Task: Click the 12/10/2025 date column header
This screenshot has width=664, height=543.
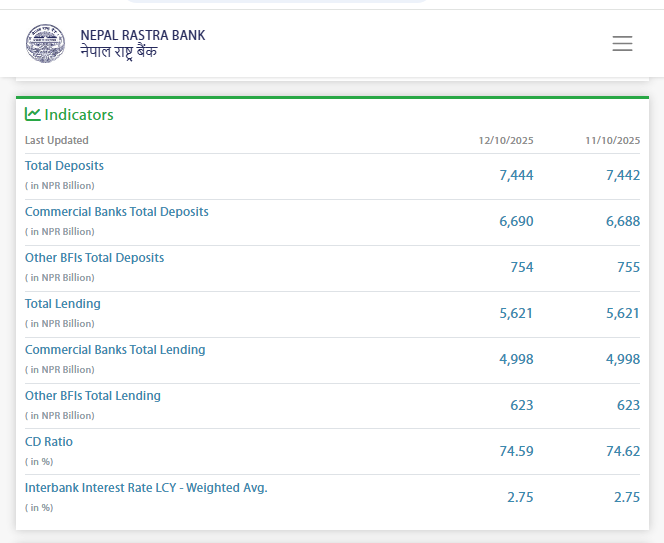Action: pyautogui.click(x=505, y=141)
